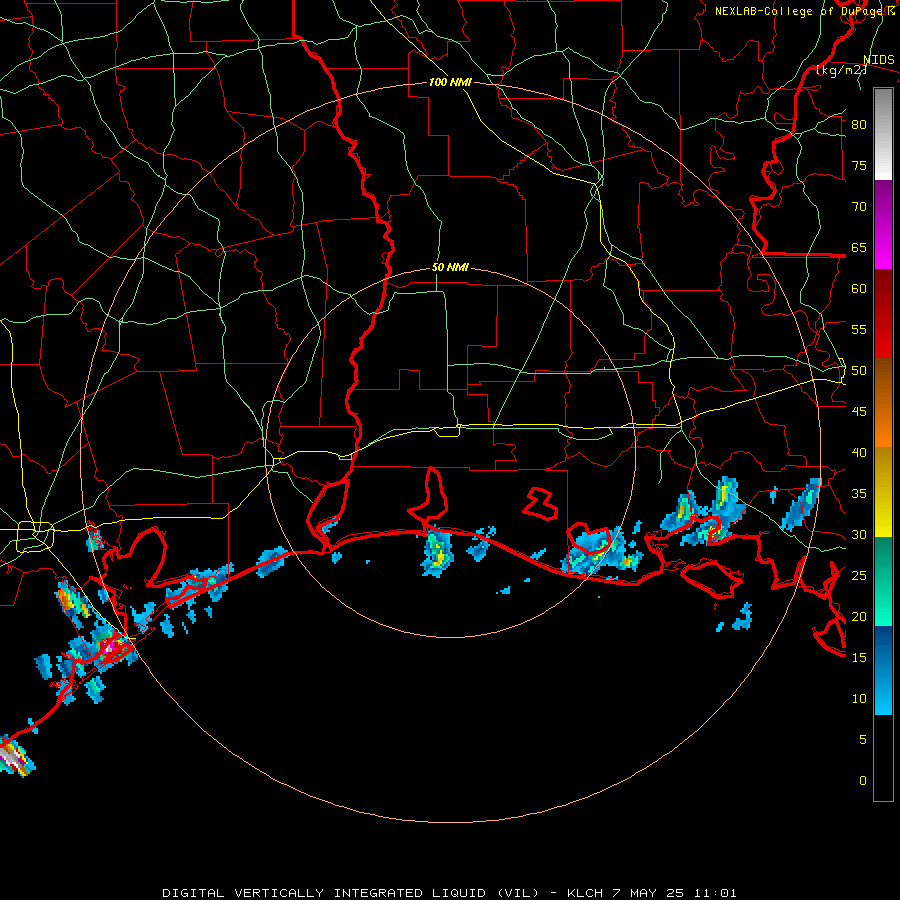The height and width of the screenshot is (900, 900).
Task: Click the 10 value on the VIL scale
Action: tap(859, 699)
